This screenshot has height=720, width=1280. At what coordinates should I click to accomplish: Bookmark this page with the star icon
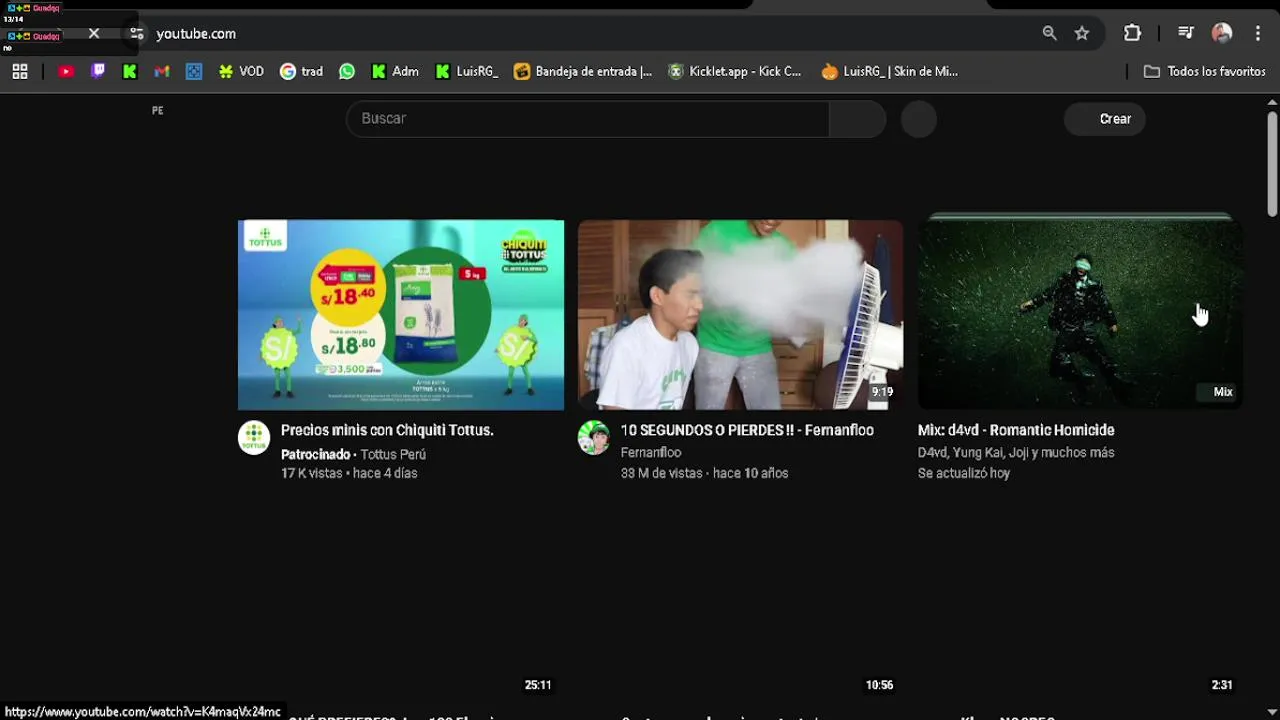pyautogui.click(x=1082, y=33)
